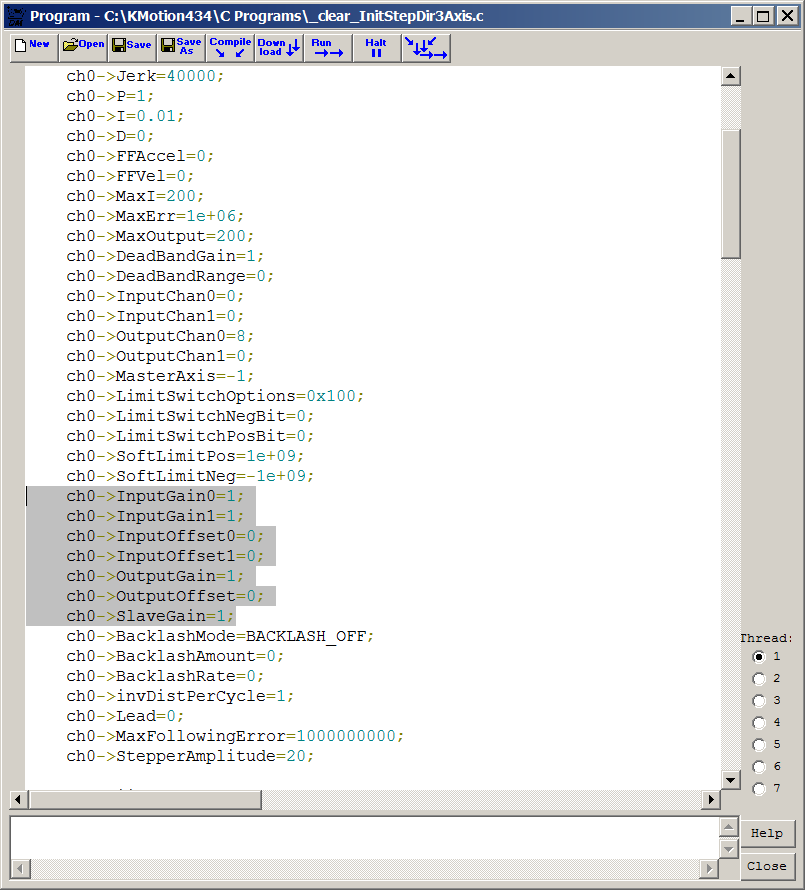The height and width of the screenshot is (890, 805).
Task: Click the line ch0->SoftLimitPos=1e+09;
Action: 185,456
